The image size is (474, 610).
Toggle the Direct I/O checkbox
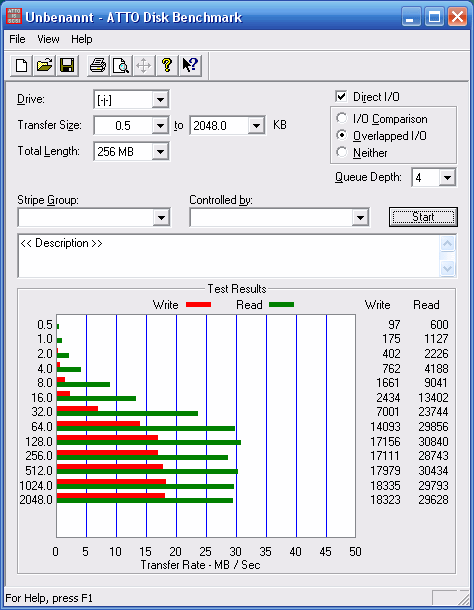click(341, 96)
